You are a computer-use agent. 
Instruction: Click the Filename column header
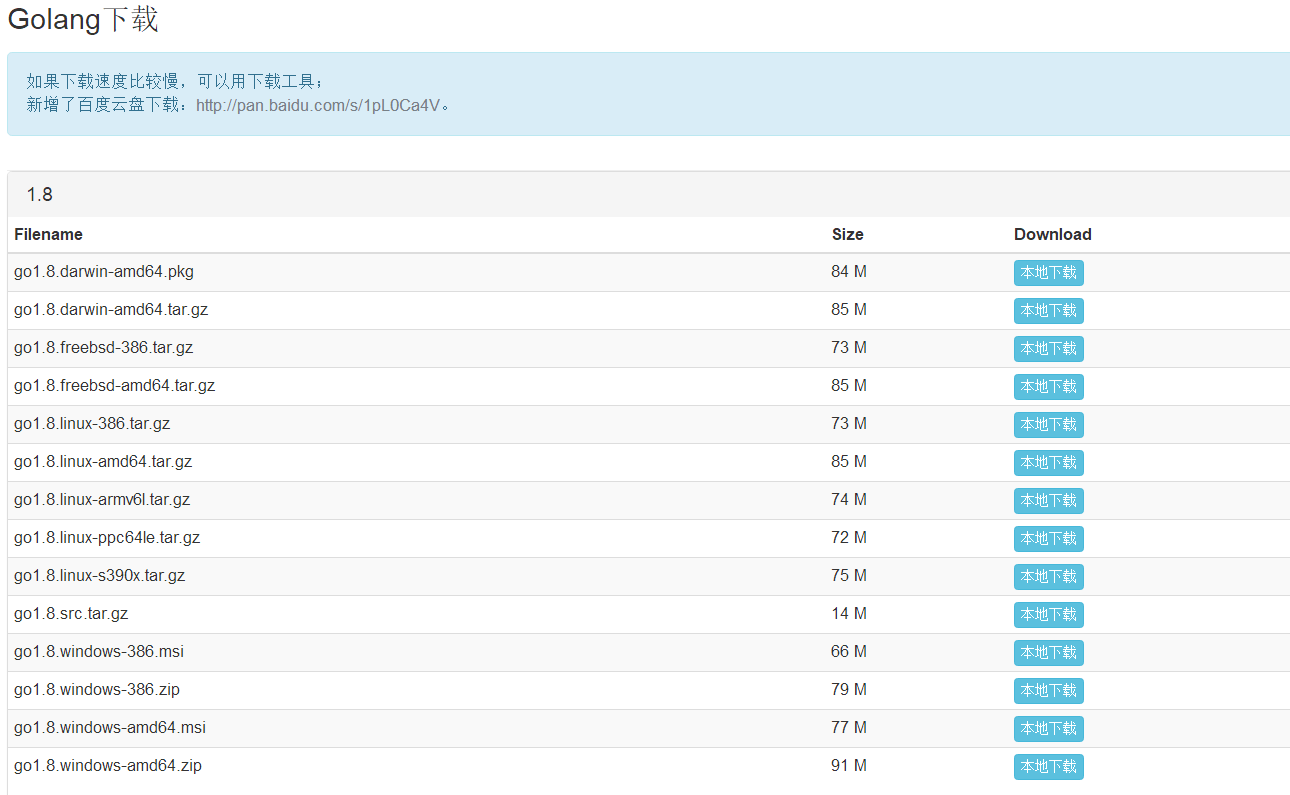pos(48,234)
